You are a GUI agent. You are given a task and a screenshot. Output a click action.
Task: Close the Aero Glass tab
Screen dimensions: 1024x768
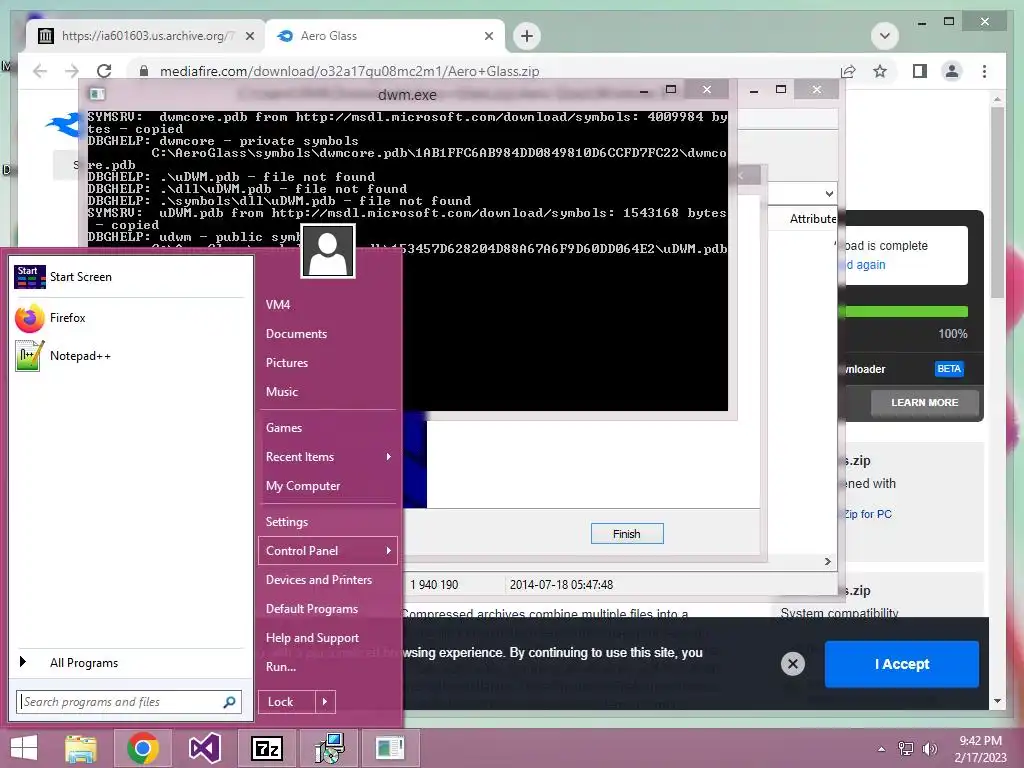(x=488, y=36)
